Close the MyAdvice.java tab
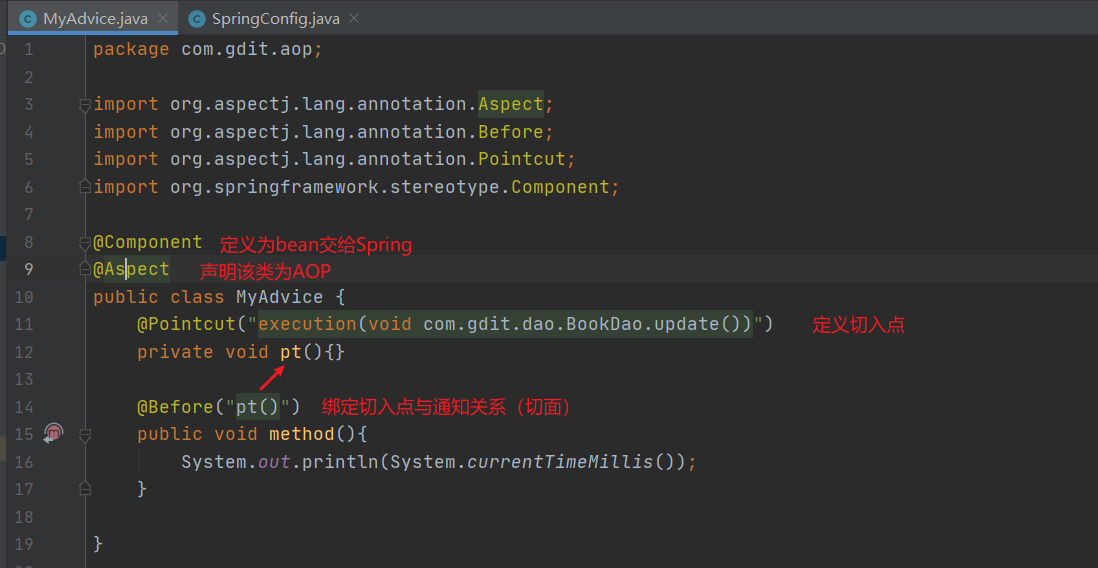 [162, 19]
